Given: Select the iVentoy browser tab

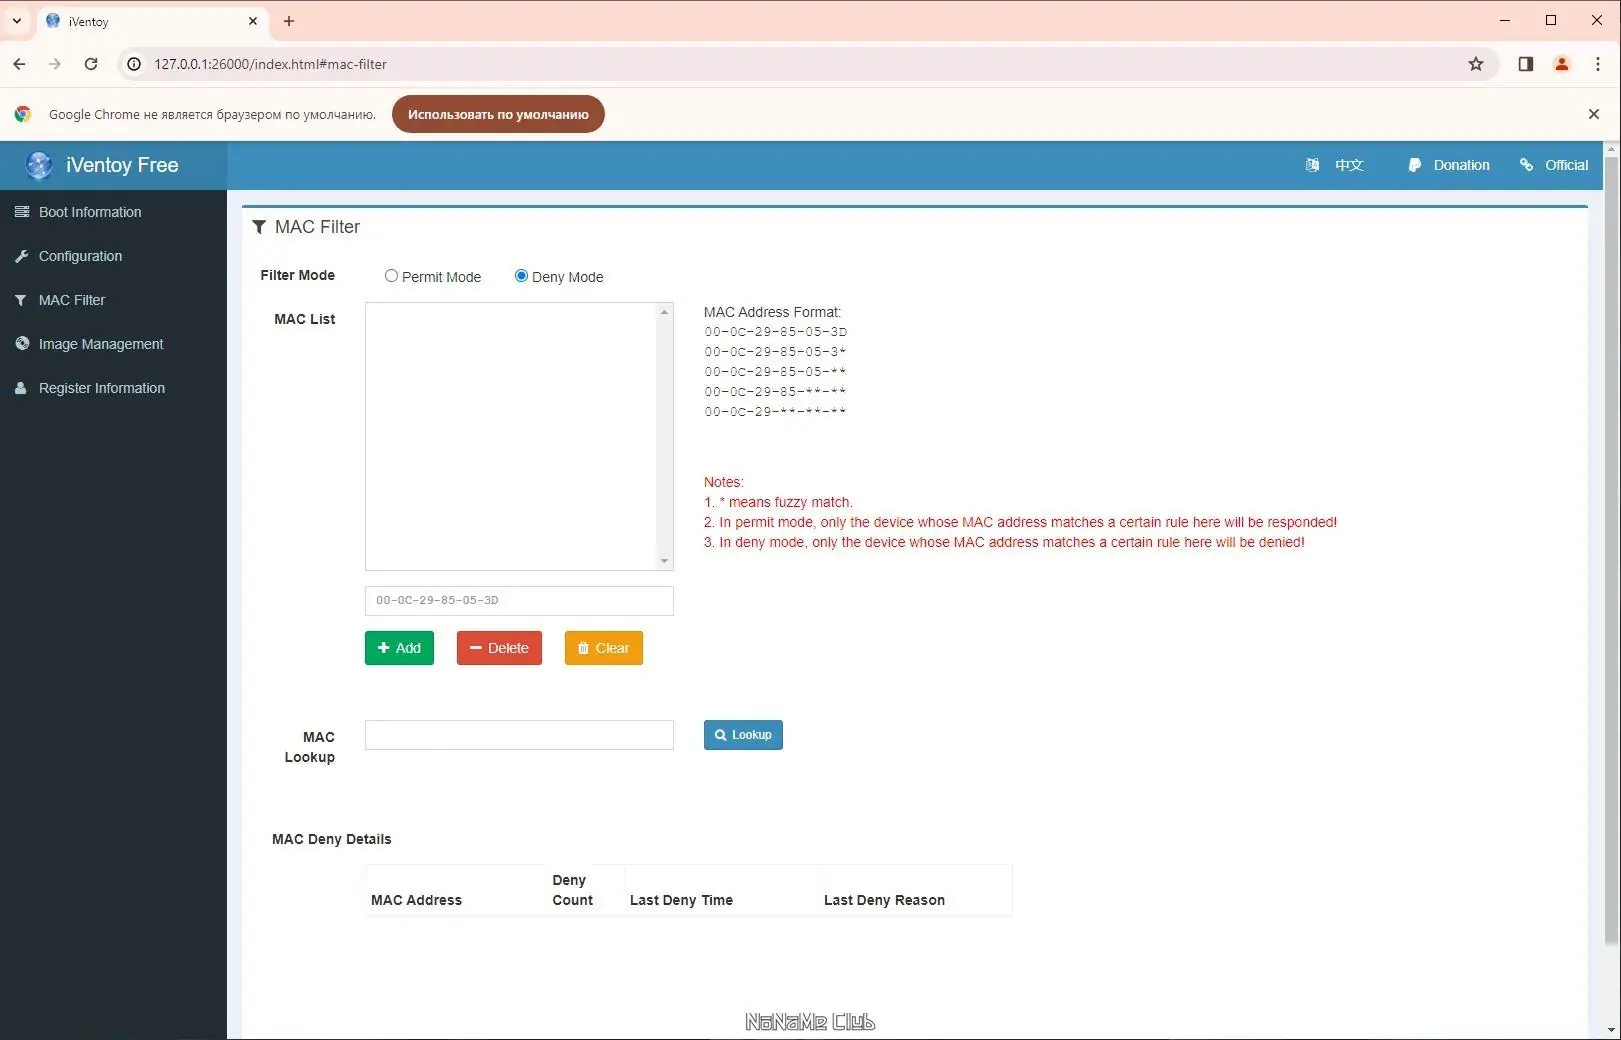Looking at the screenshot, I should (x=152, y=21).
